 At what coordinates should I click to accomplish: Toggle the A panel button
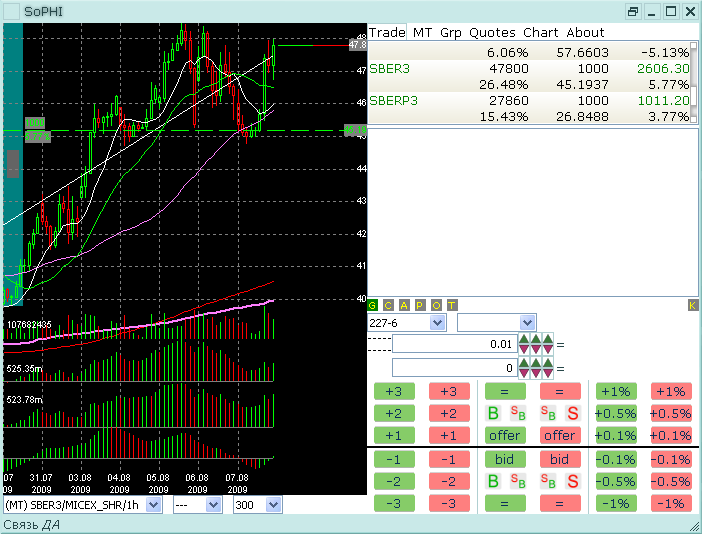[x=404, y=305]
